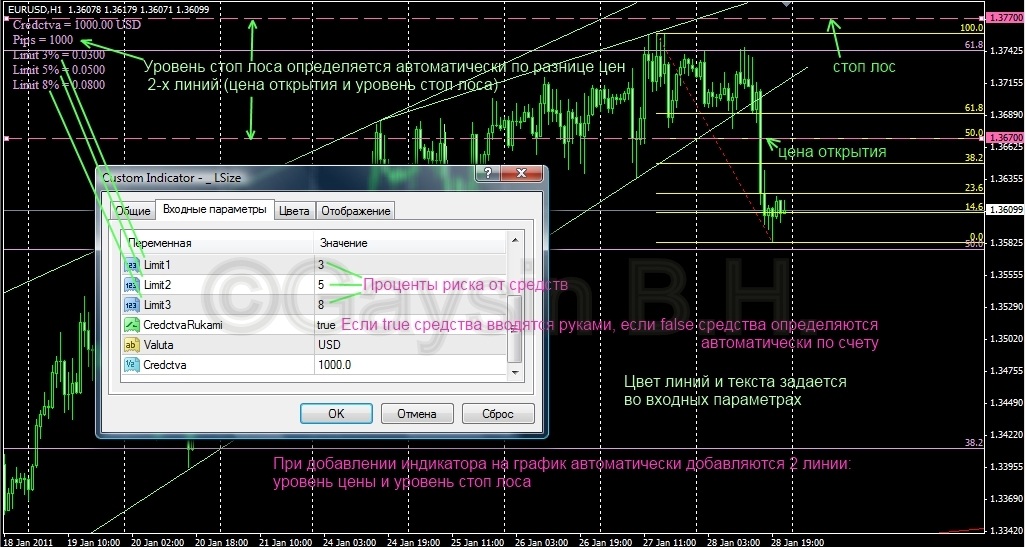Click the Limit1 integer parameter icon
The width and height of the screenshot is (1026, 547).
pos(132,265)
